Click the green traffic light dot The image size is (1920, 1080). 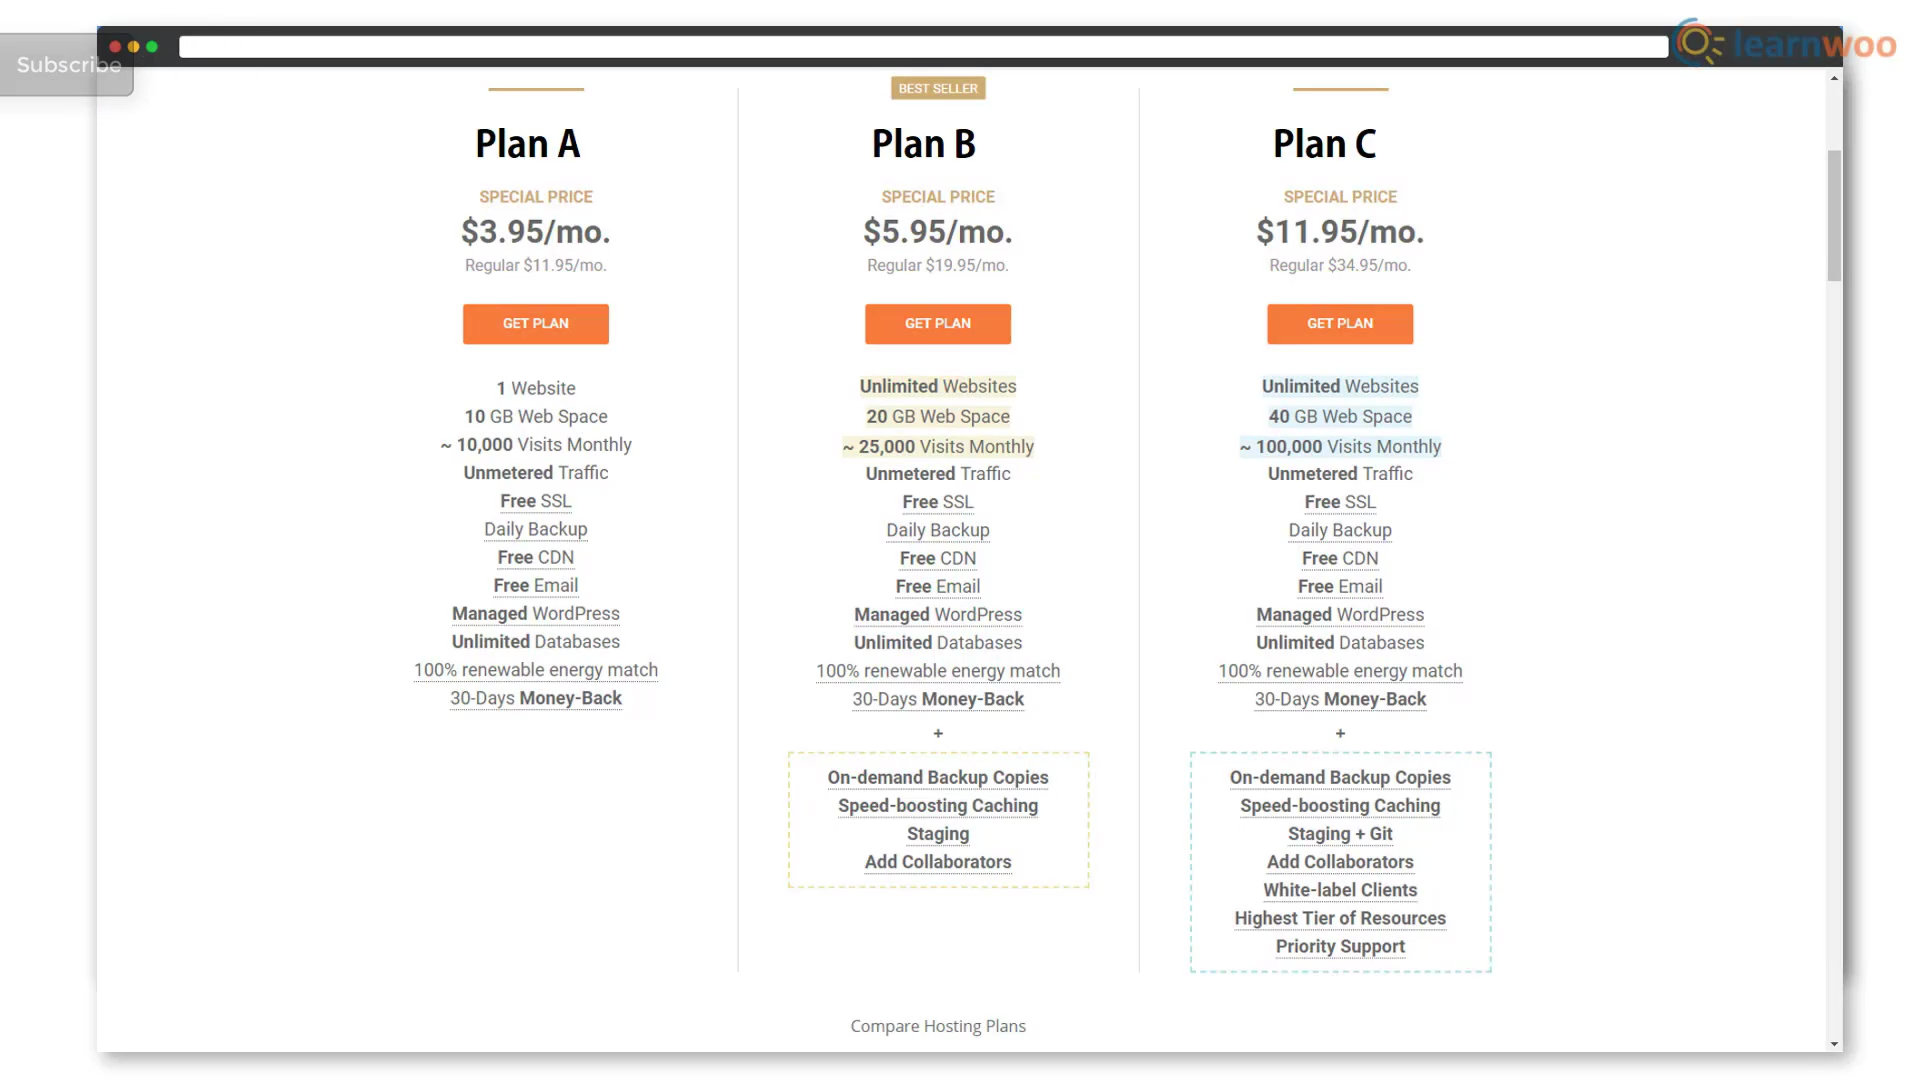coord(150,45)
